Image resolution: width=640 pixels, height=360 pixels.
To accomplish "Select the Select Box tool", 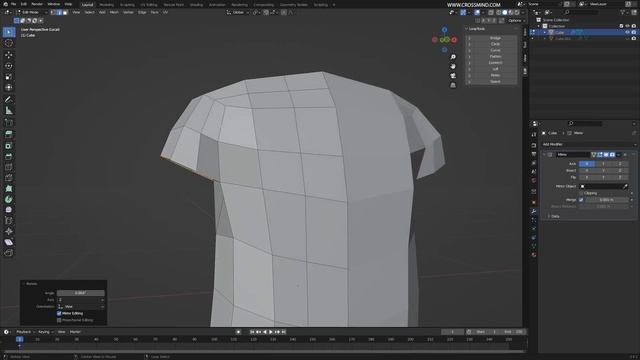I will pos(9,32).
